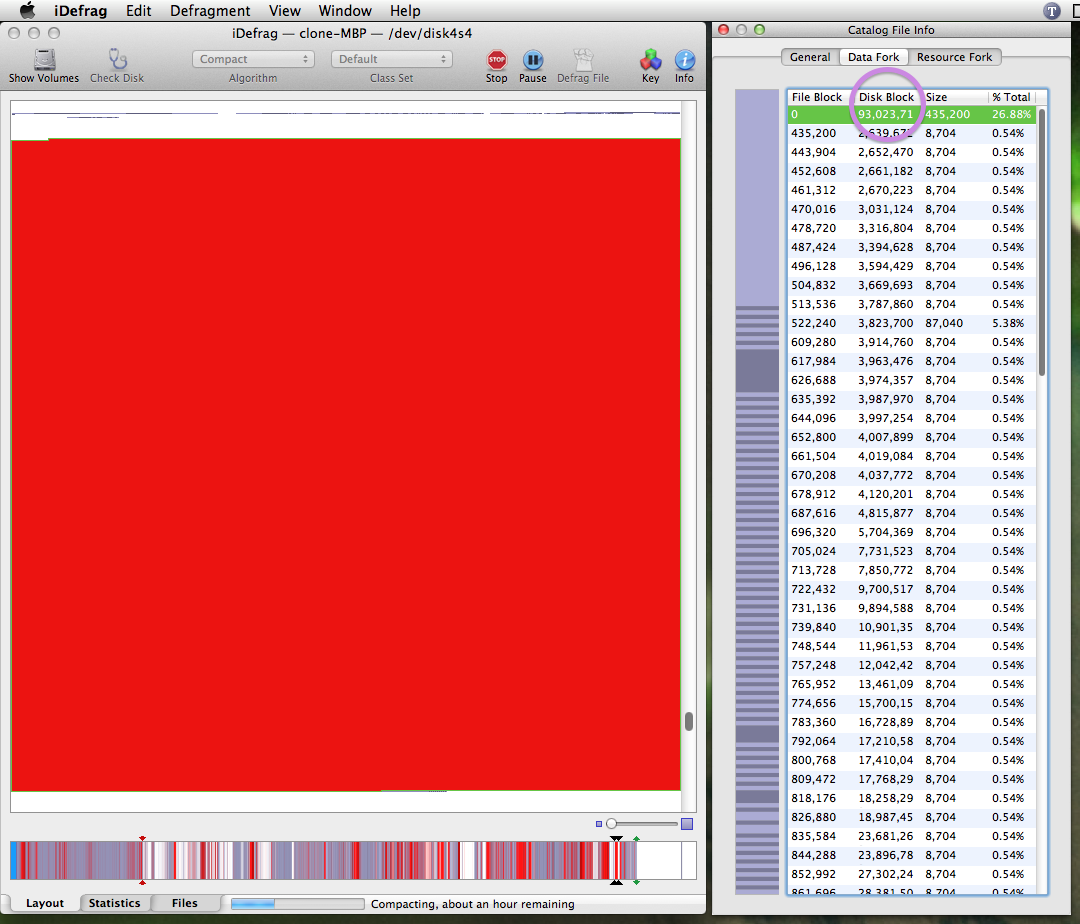Screen dimensions: 1080x924
Task: Click the compacting progress bar
Action: point(298,903)
